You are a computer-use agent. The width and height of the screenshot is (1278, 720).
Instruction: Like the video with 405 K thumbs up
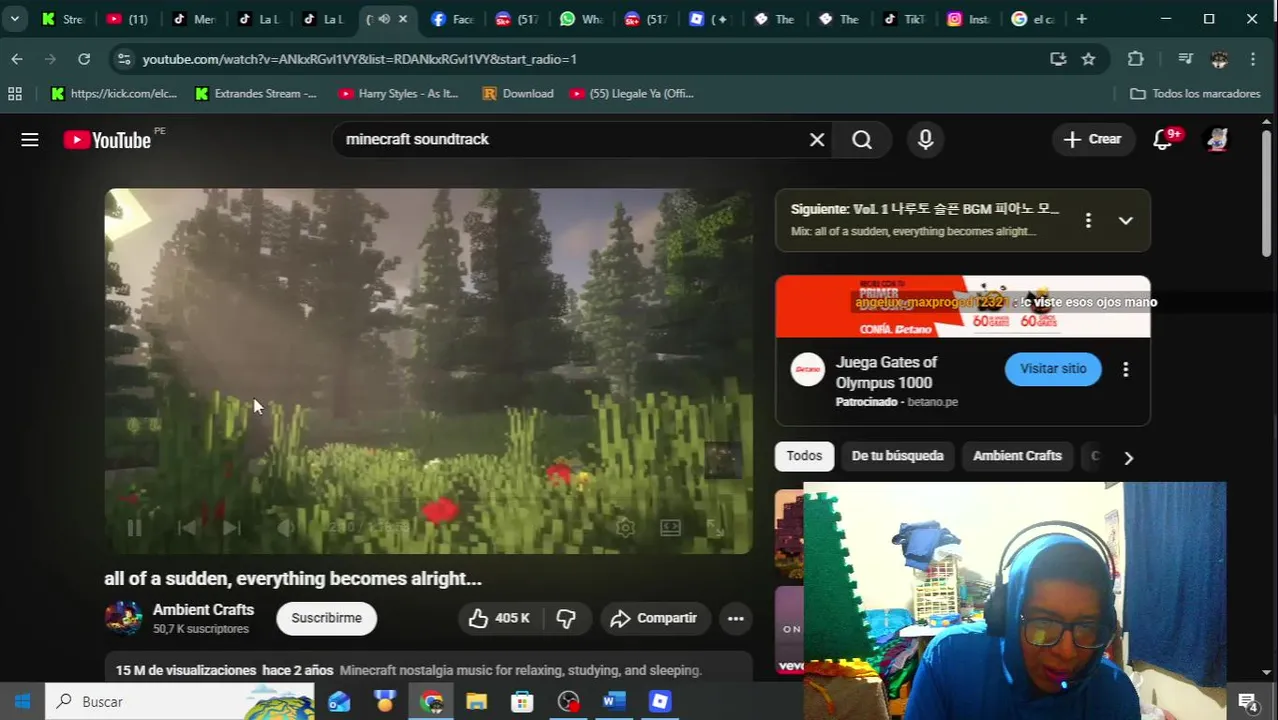(x=500, y=618)
